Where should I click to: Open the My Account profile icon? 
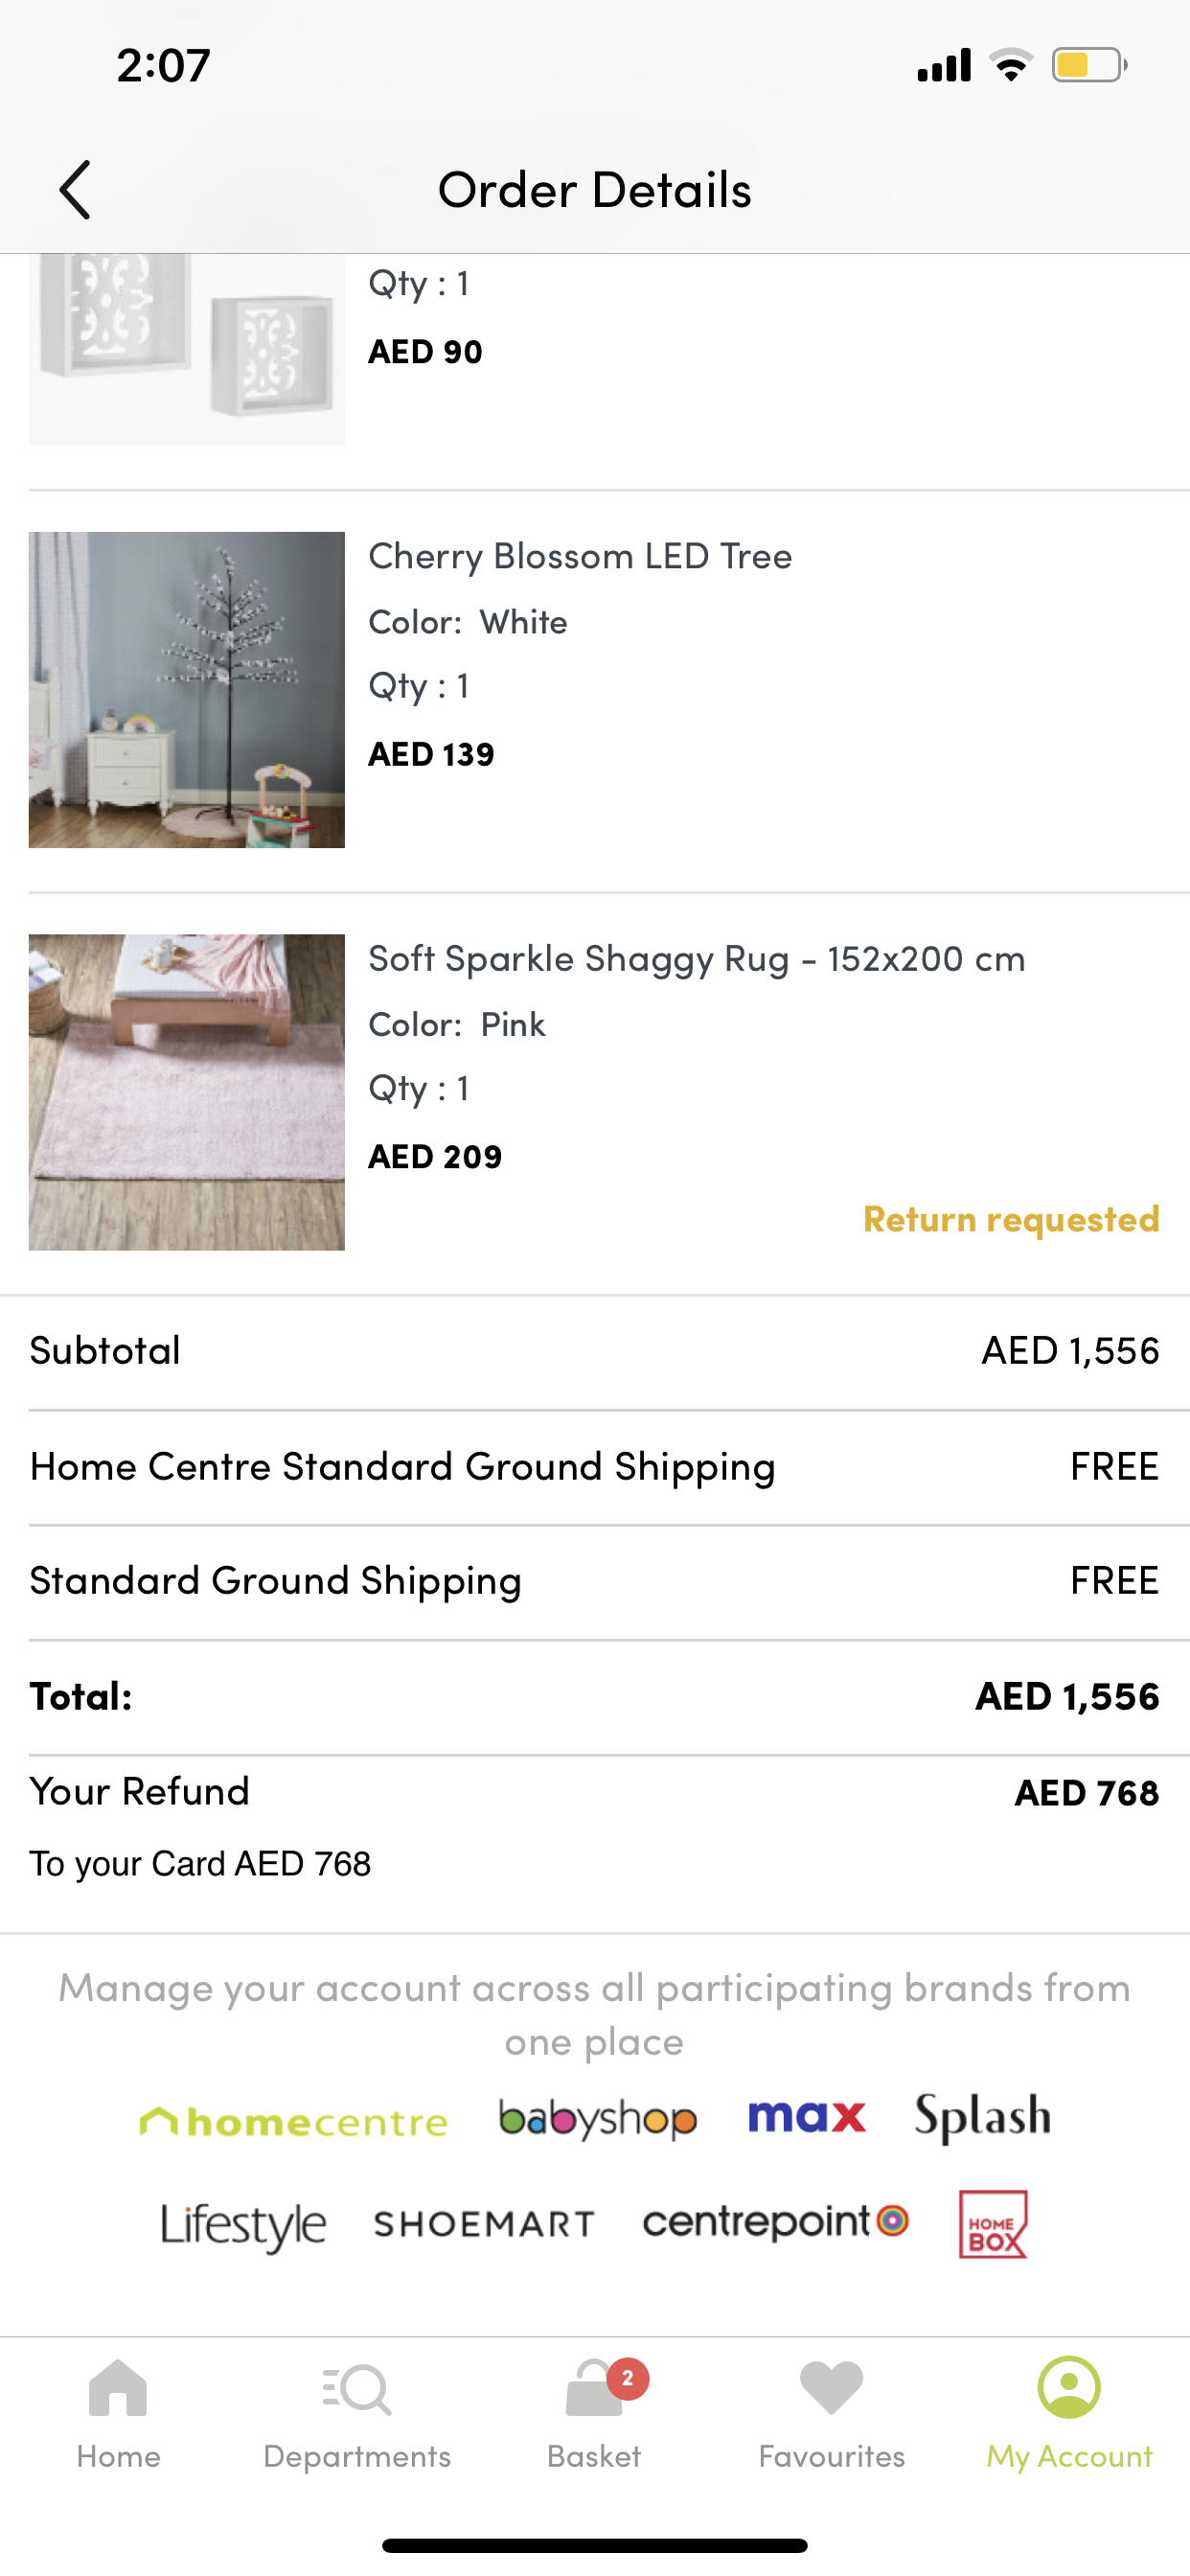point(1069,2387)
